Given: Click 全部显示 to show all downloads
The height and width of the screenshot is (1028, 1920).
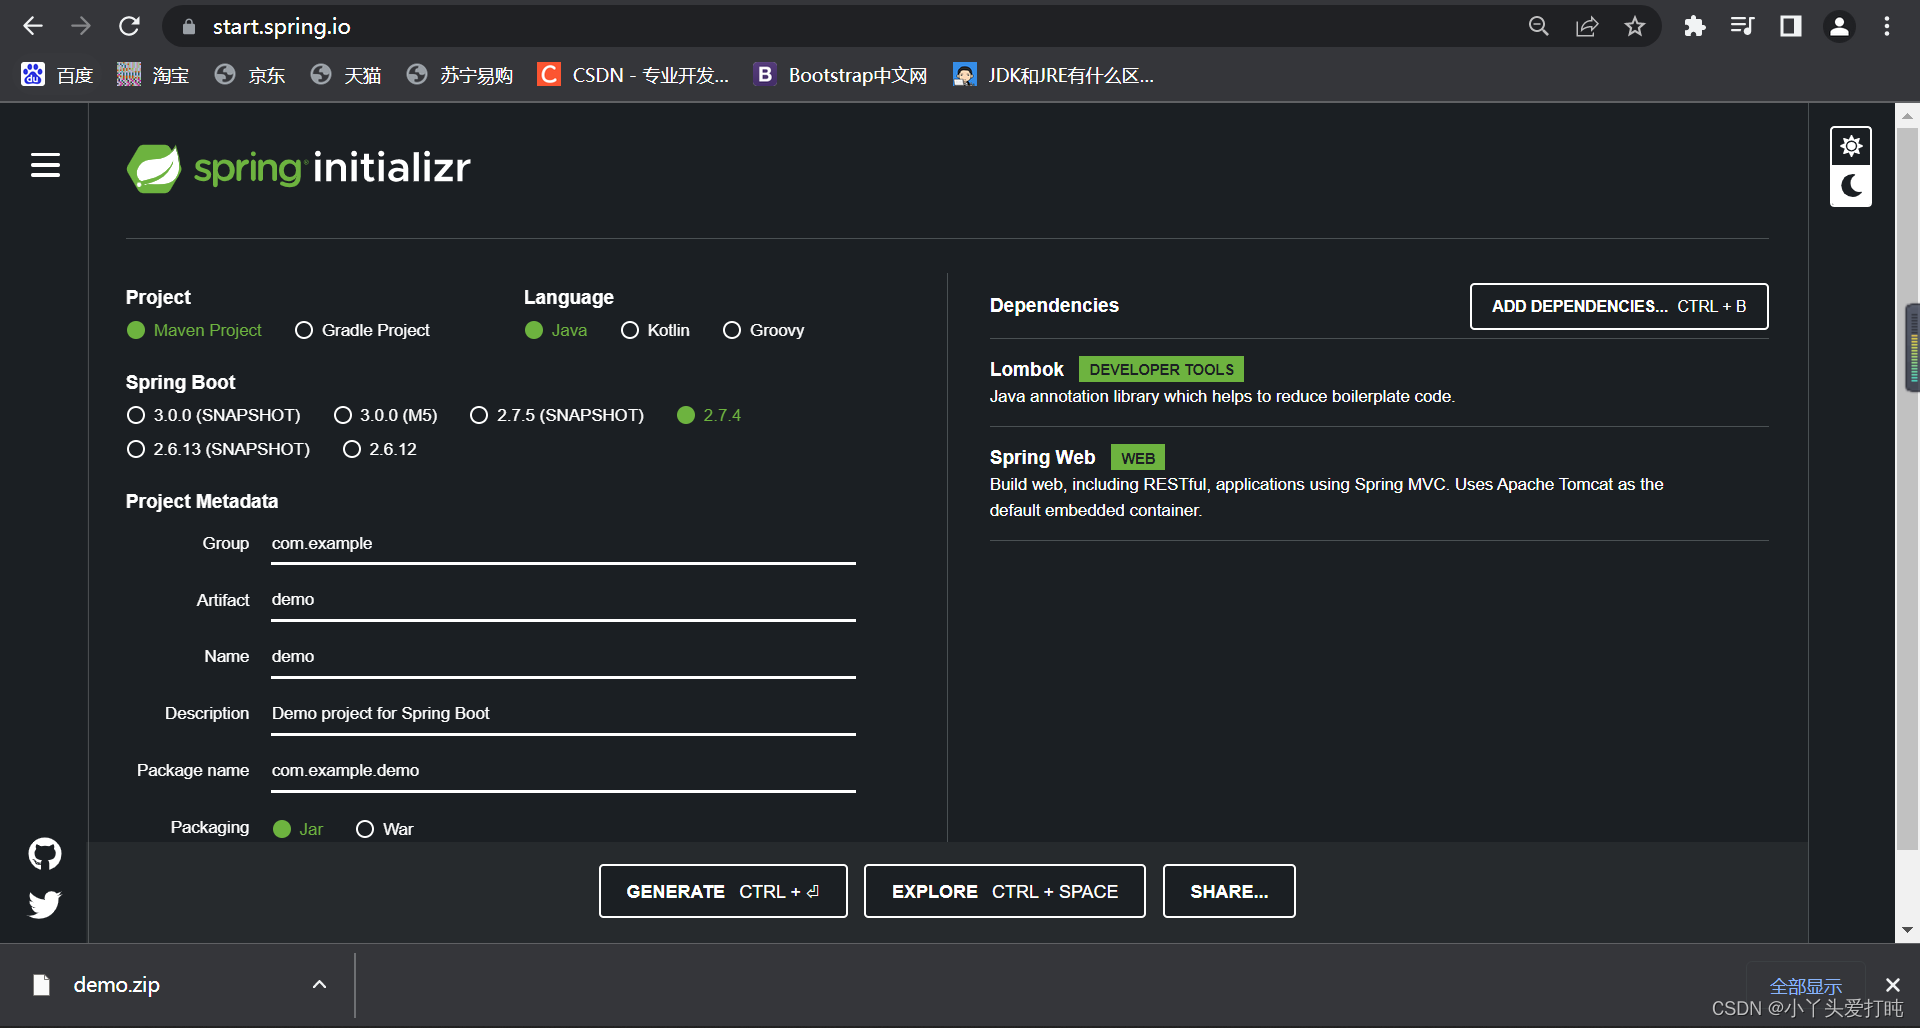Looking at the screenshot, I should (x=1805, y=986).
